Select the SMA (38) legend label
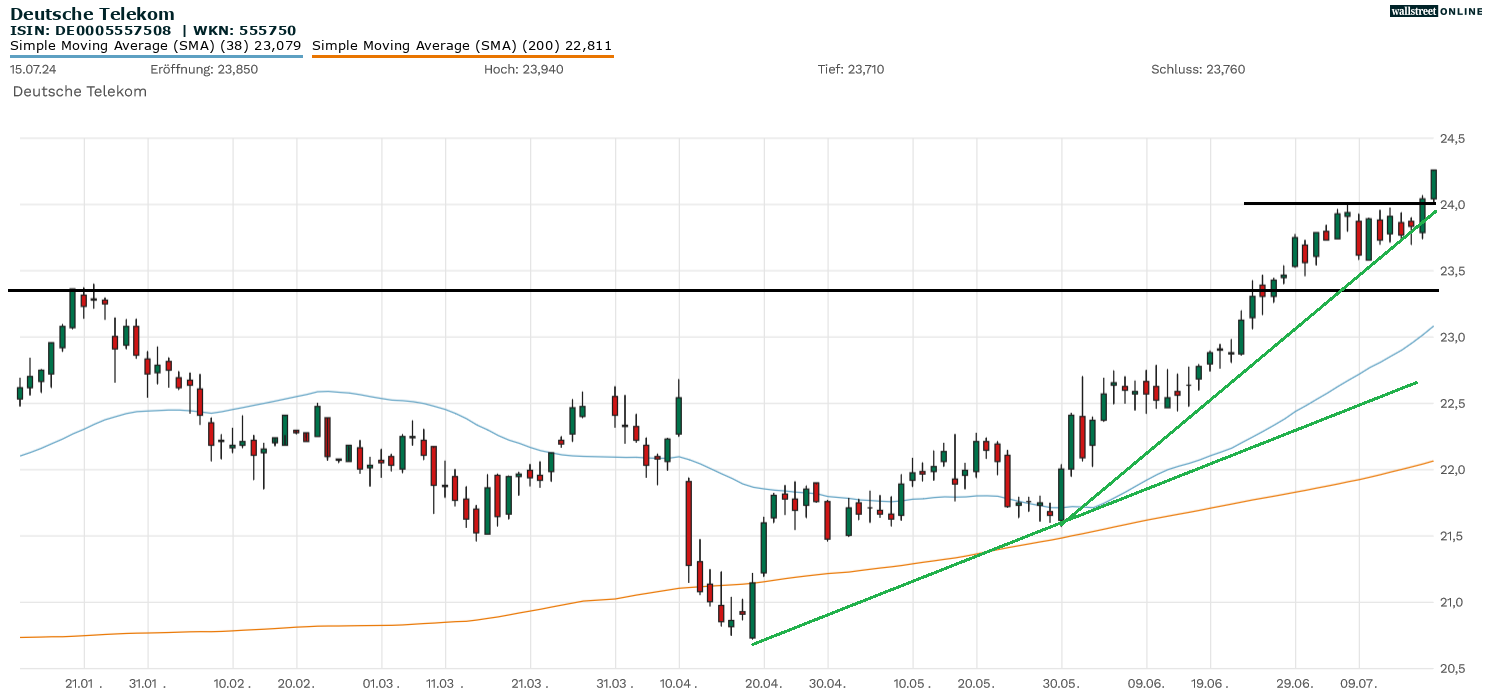 (155, 45)
